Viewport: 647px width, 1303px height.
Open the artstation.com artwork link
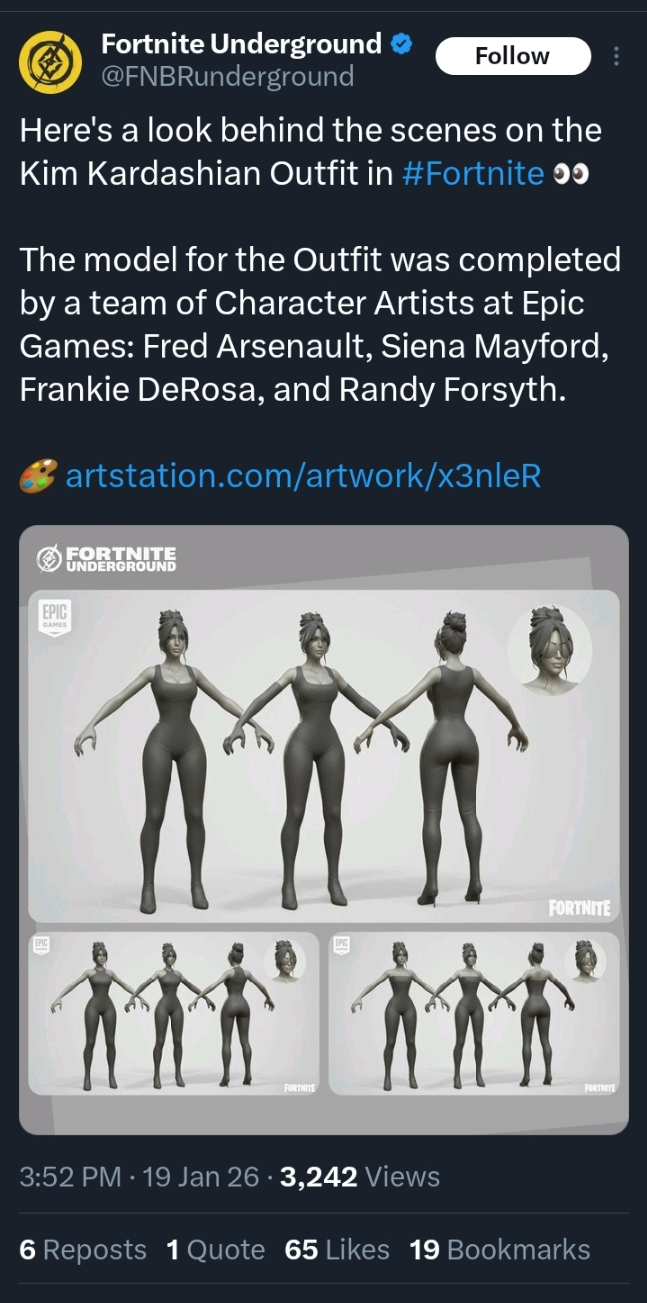tap(303, 475)
